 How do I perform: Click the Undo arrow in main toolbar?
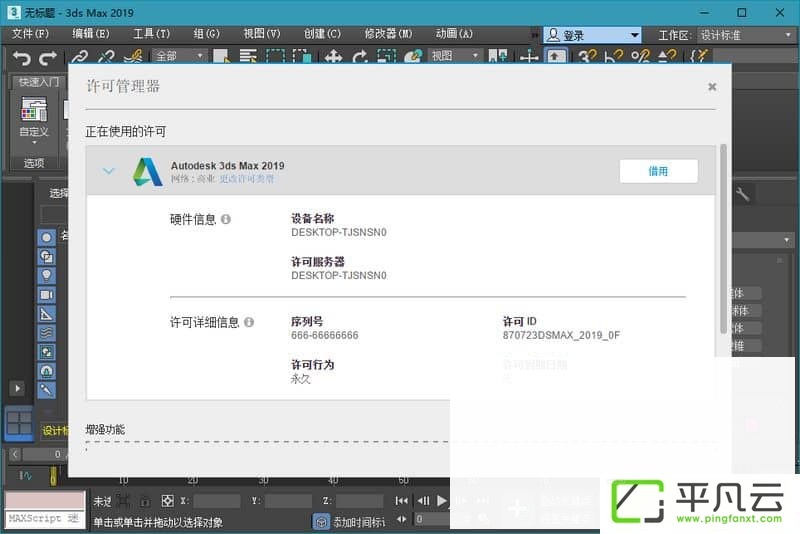pos(21,57)
